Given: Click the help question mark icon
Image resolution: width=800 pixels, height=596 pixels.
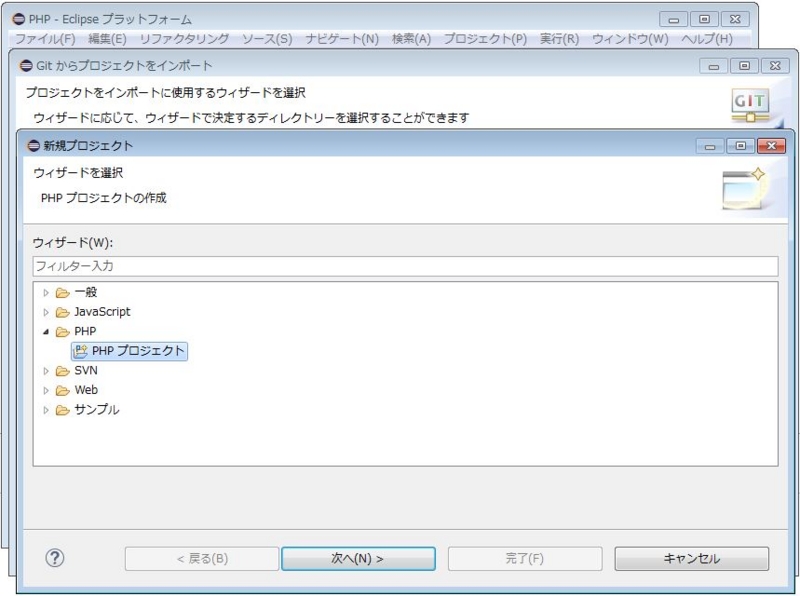Looking at the screenshot, I should 55,558.
